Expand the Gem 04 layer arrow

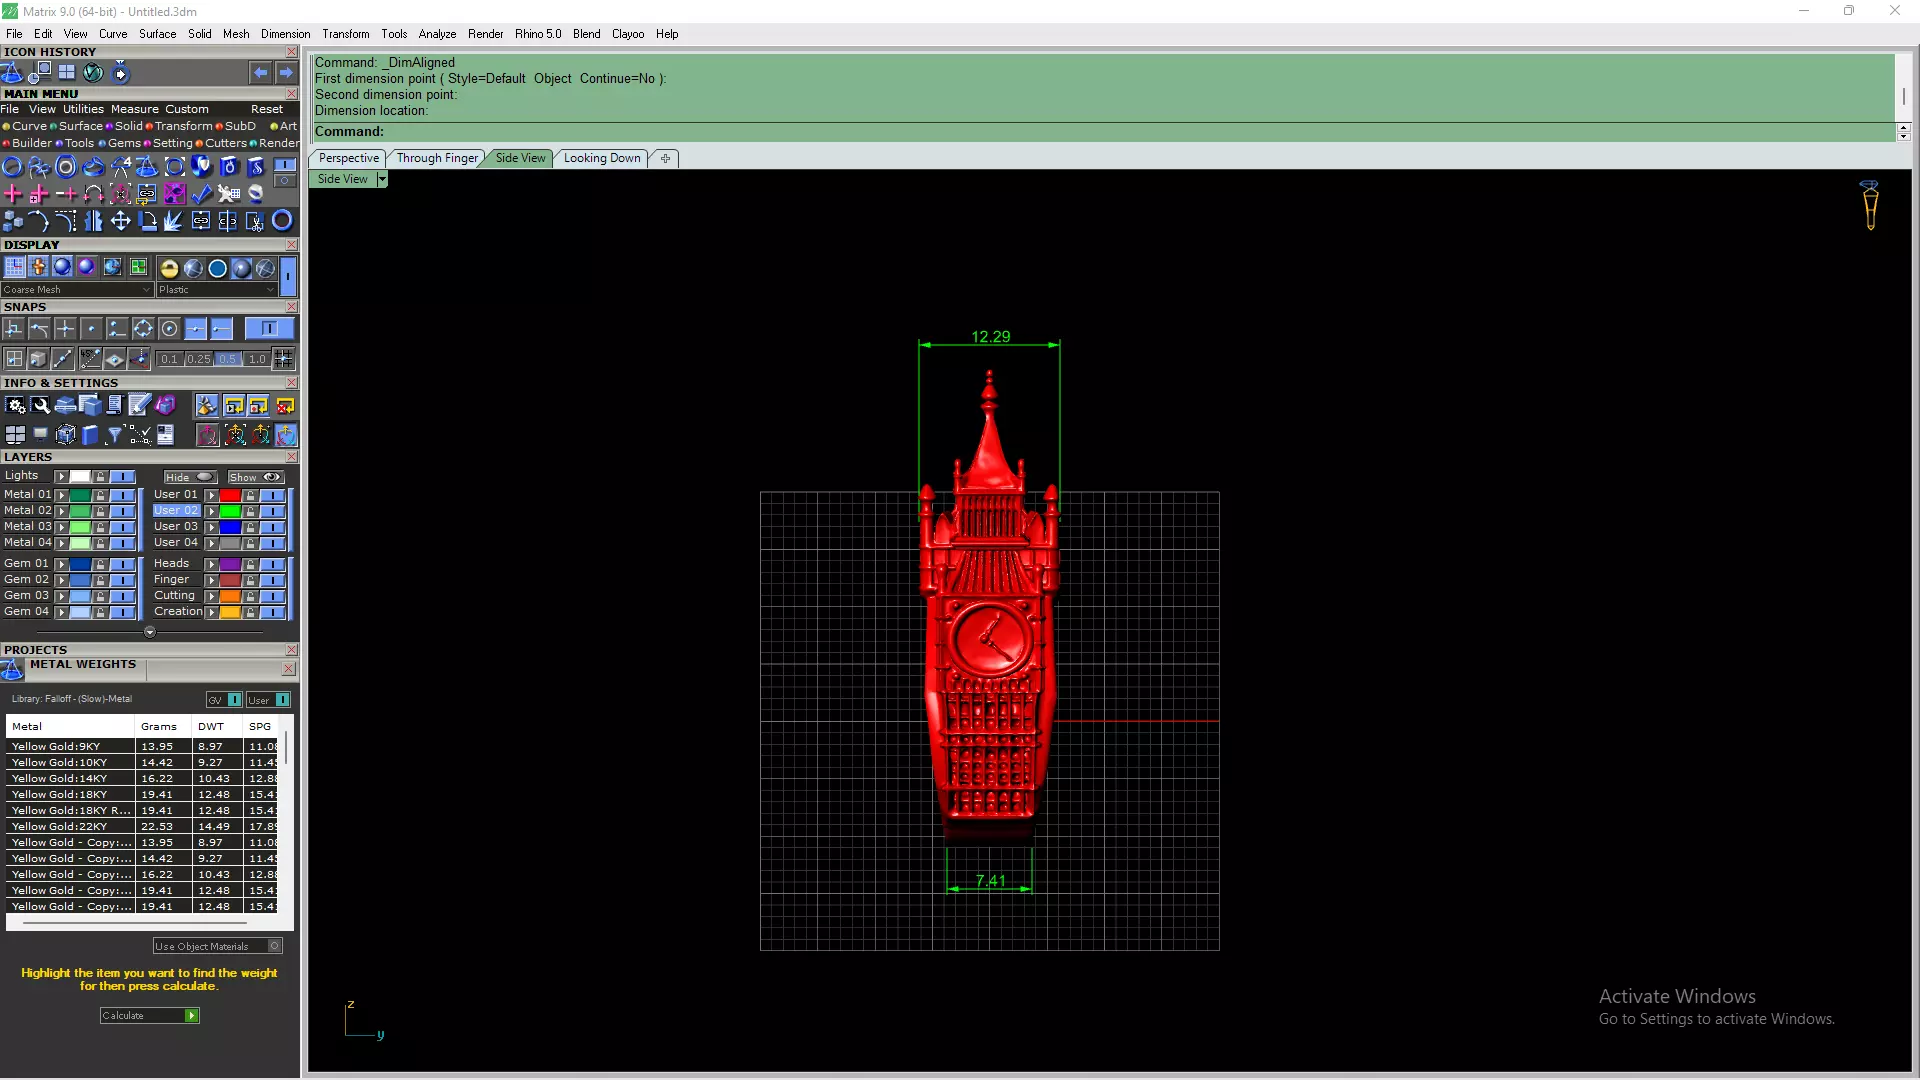click(61, 612)
